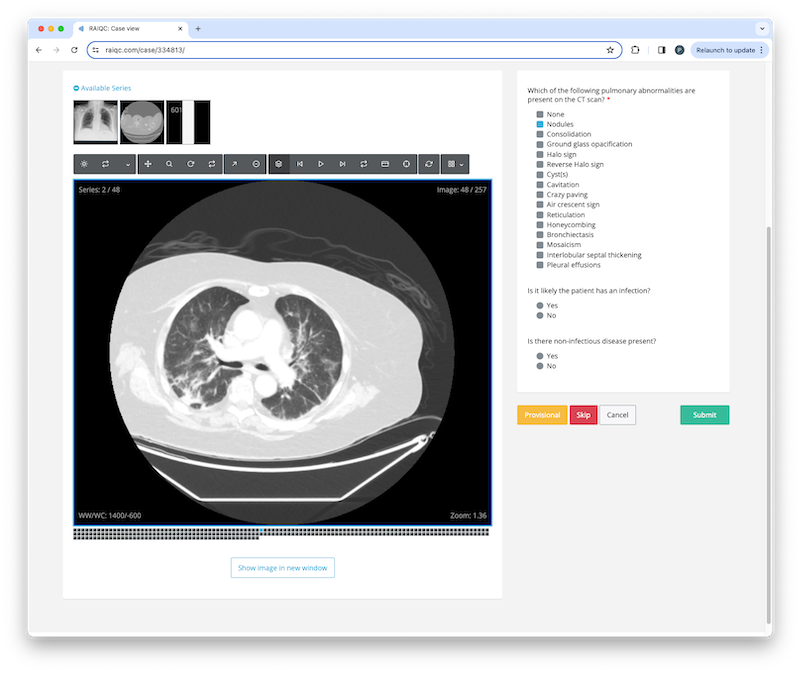
Task: Click the green Submit button
Action: (704, 415)
